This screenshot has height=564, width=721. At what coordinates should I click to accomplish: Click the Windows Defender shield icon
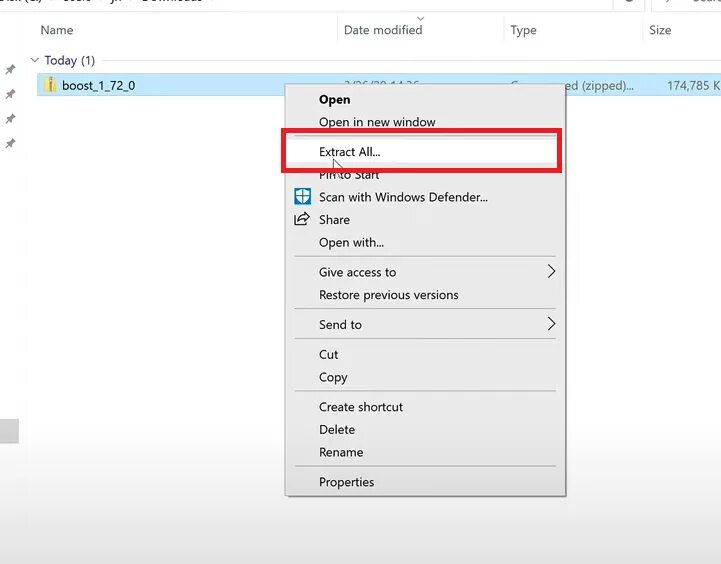(x=302, y=197)
